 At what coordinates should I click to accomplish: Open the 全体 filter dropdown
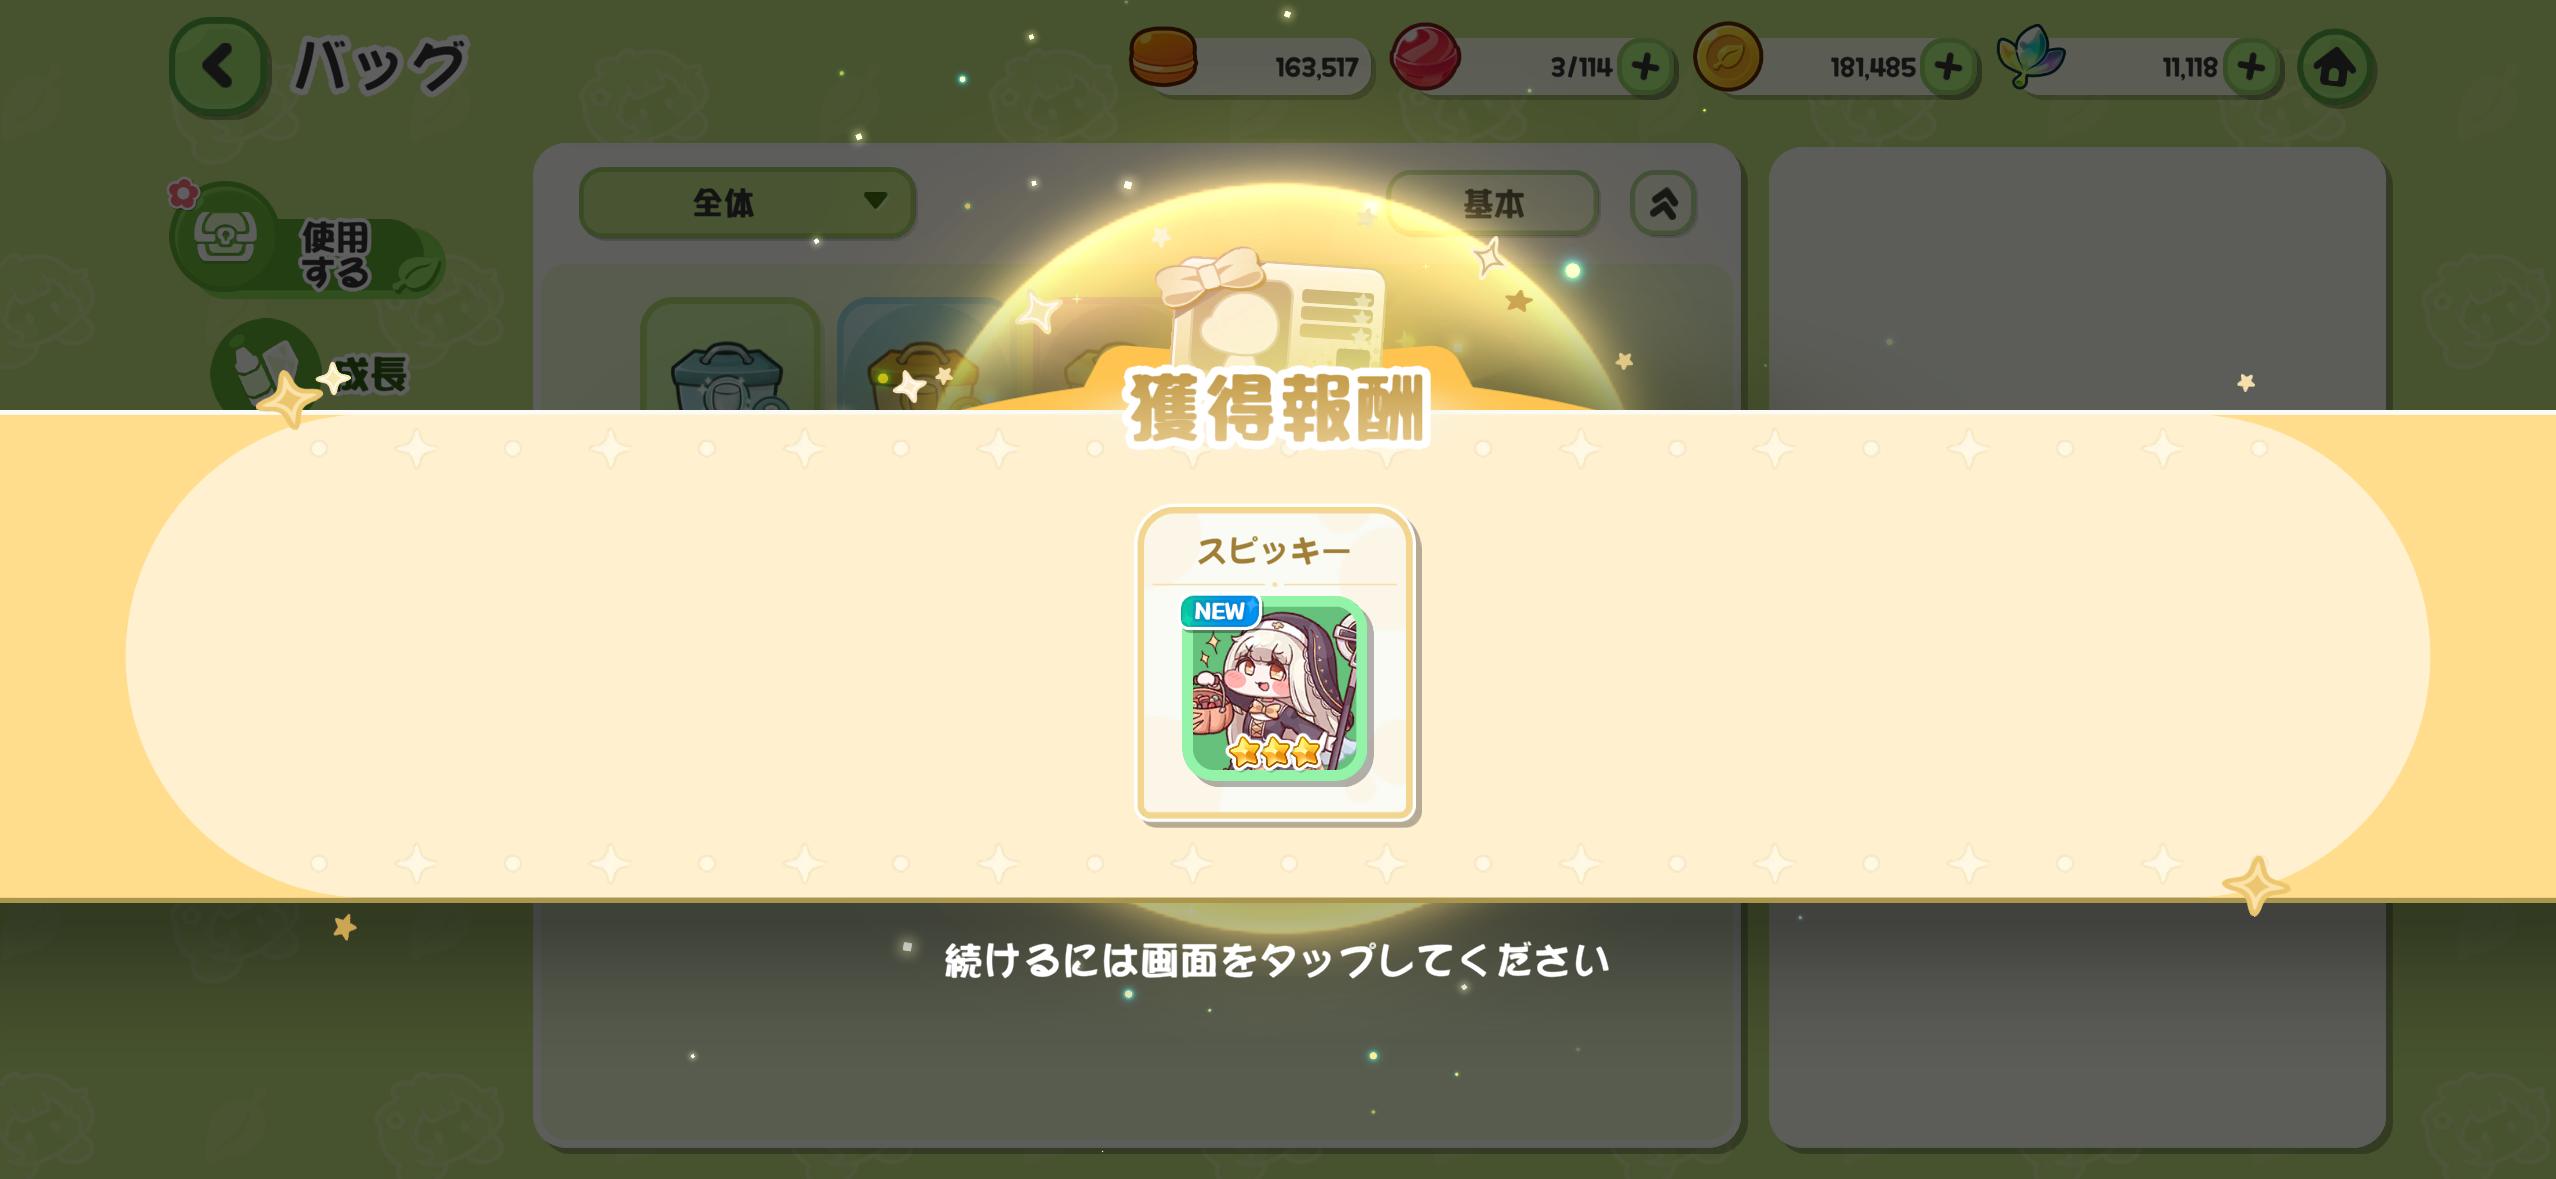click(x=746, y=203)
